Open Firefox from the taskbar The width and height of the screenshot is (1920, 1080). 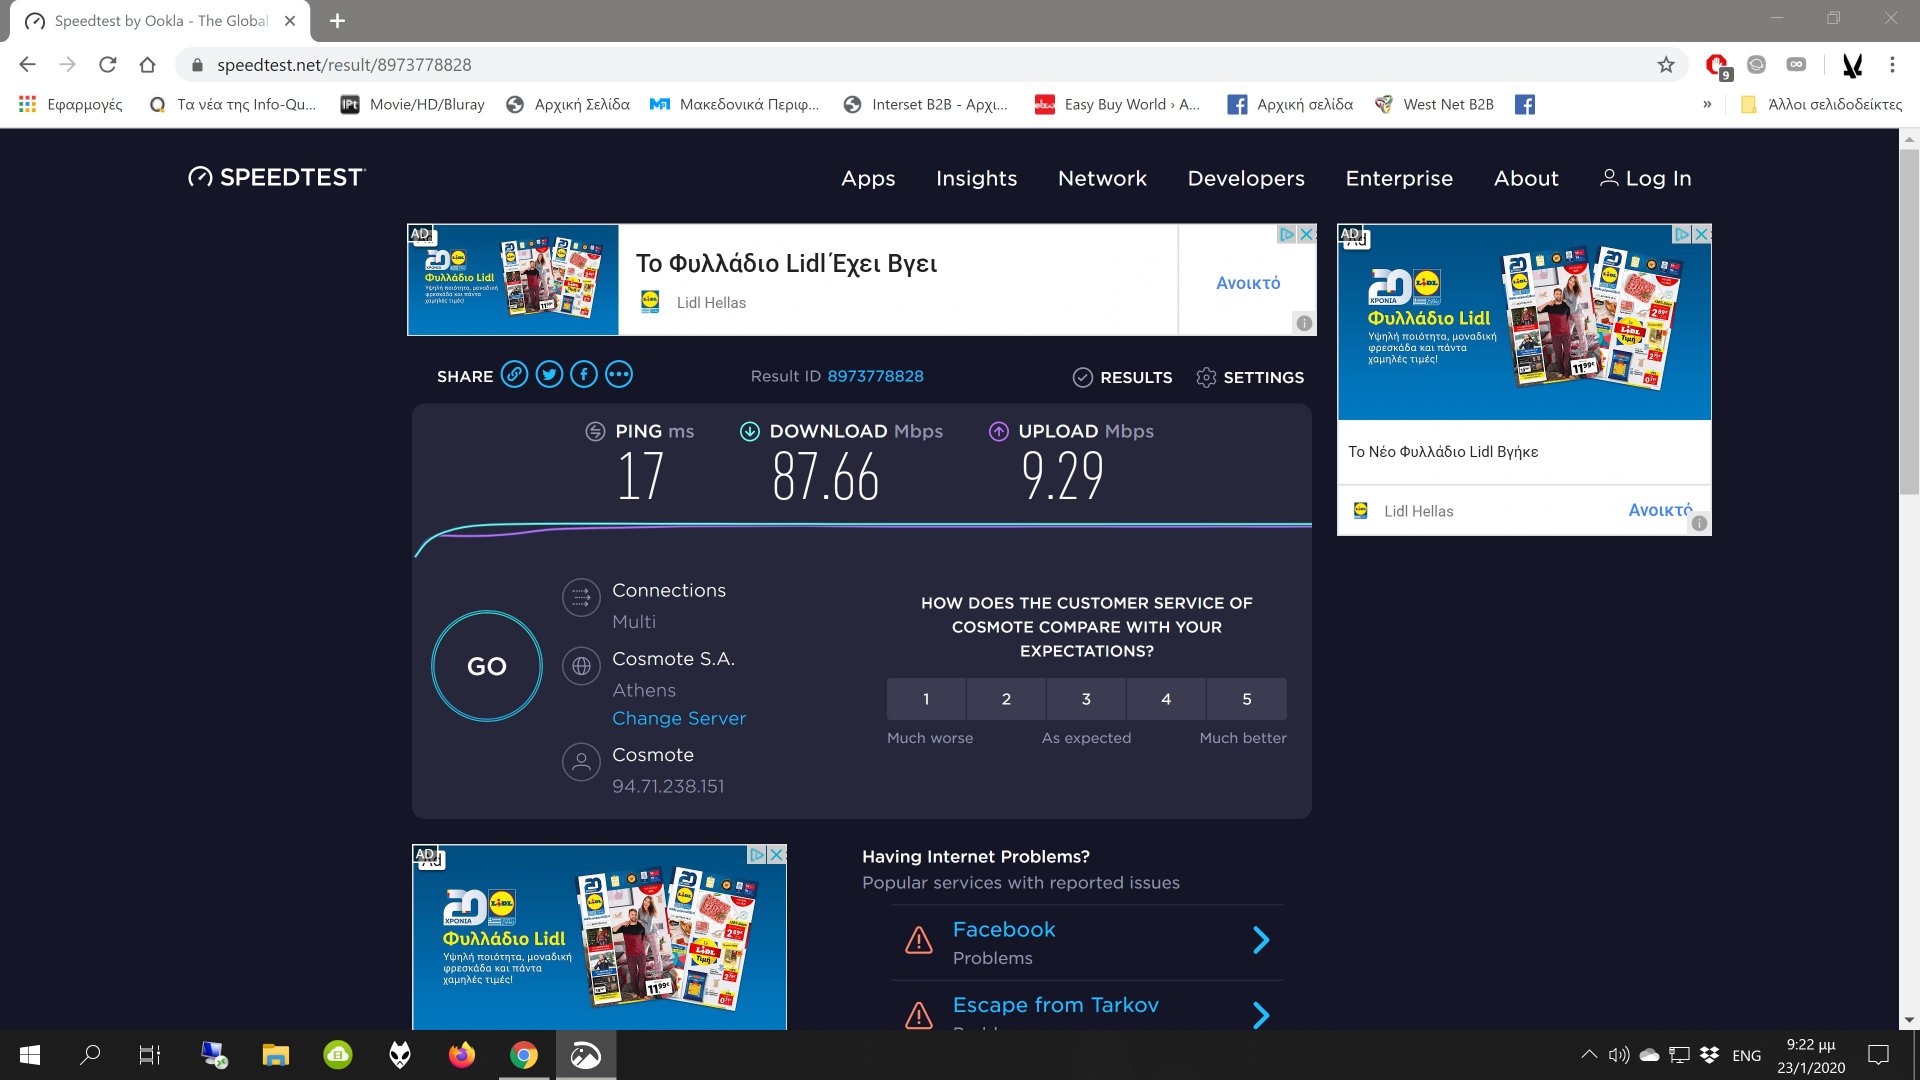462,1055
